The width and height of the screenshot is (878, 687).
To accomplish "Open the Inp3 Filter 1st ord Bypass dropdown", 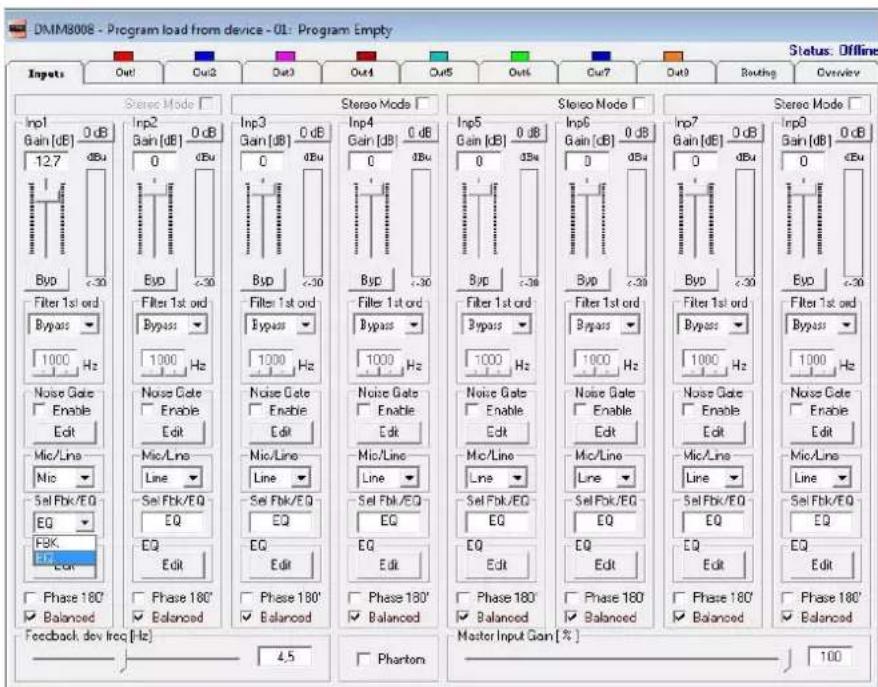I will (305, 325).
